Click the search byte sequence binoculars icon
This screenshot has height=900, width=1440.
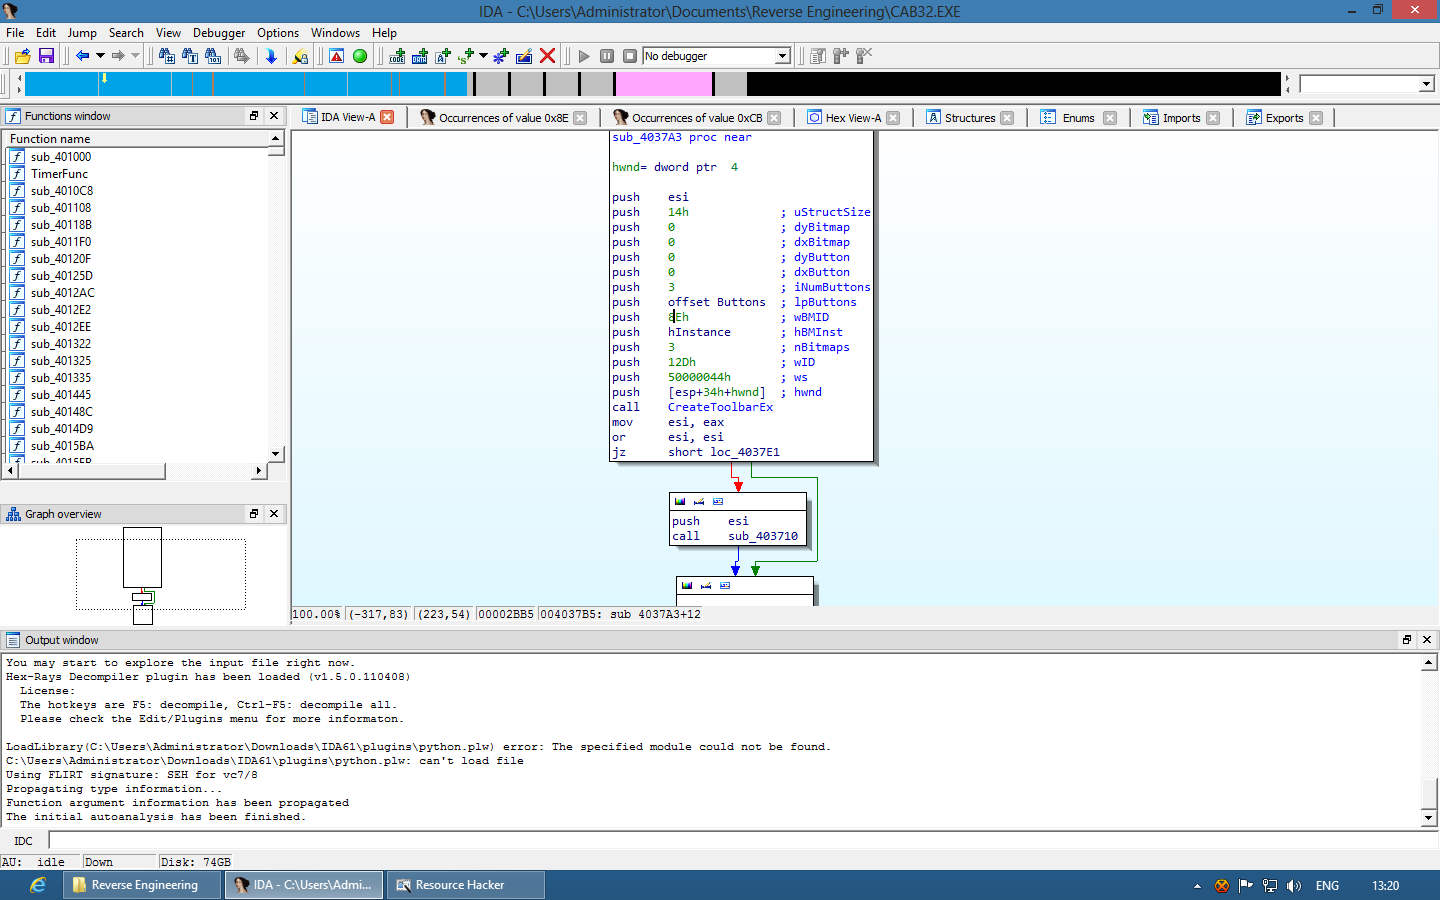[213, 56]
